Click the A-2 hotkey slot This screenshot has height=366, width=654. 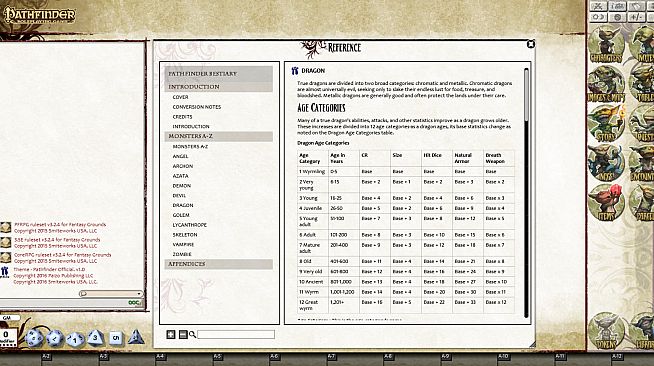46,357
